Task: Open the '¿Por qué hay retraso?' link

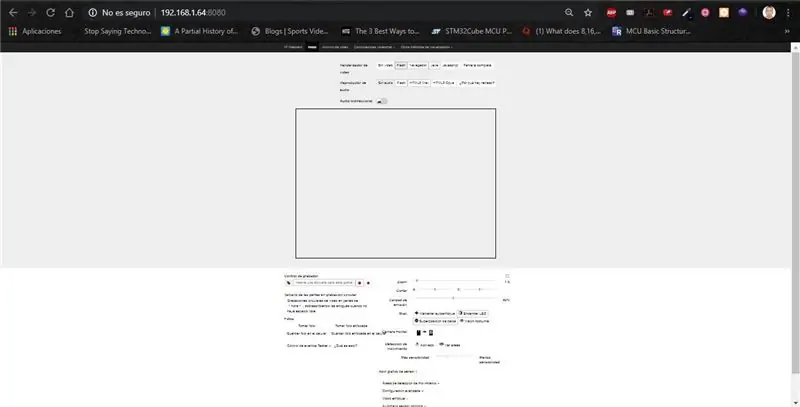Action: point(477,83)
